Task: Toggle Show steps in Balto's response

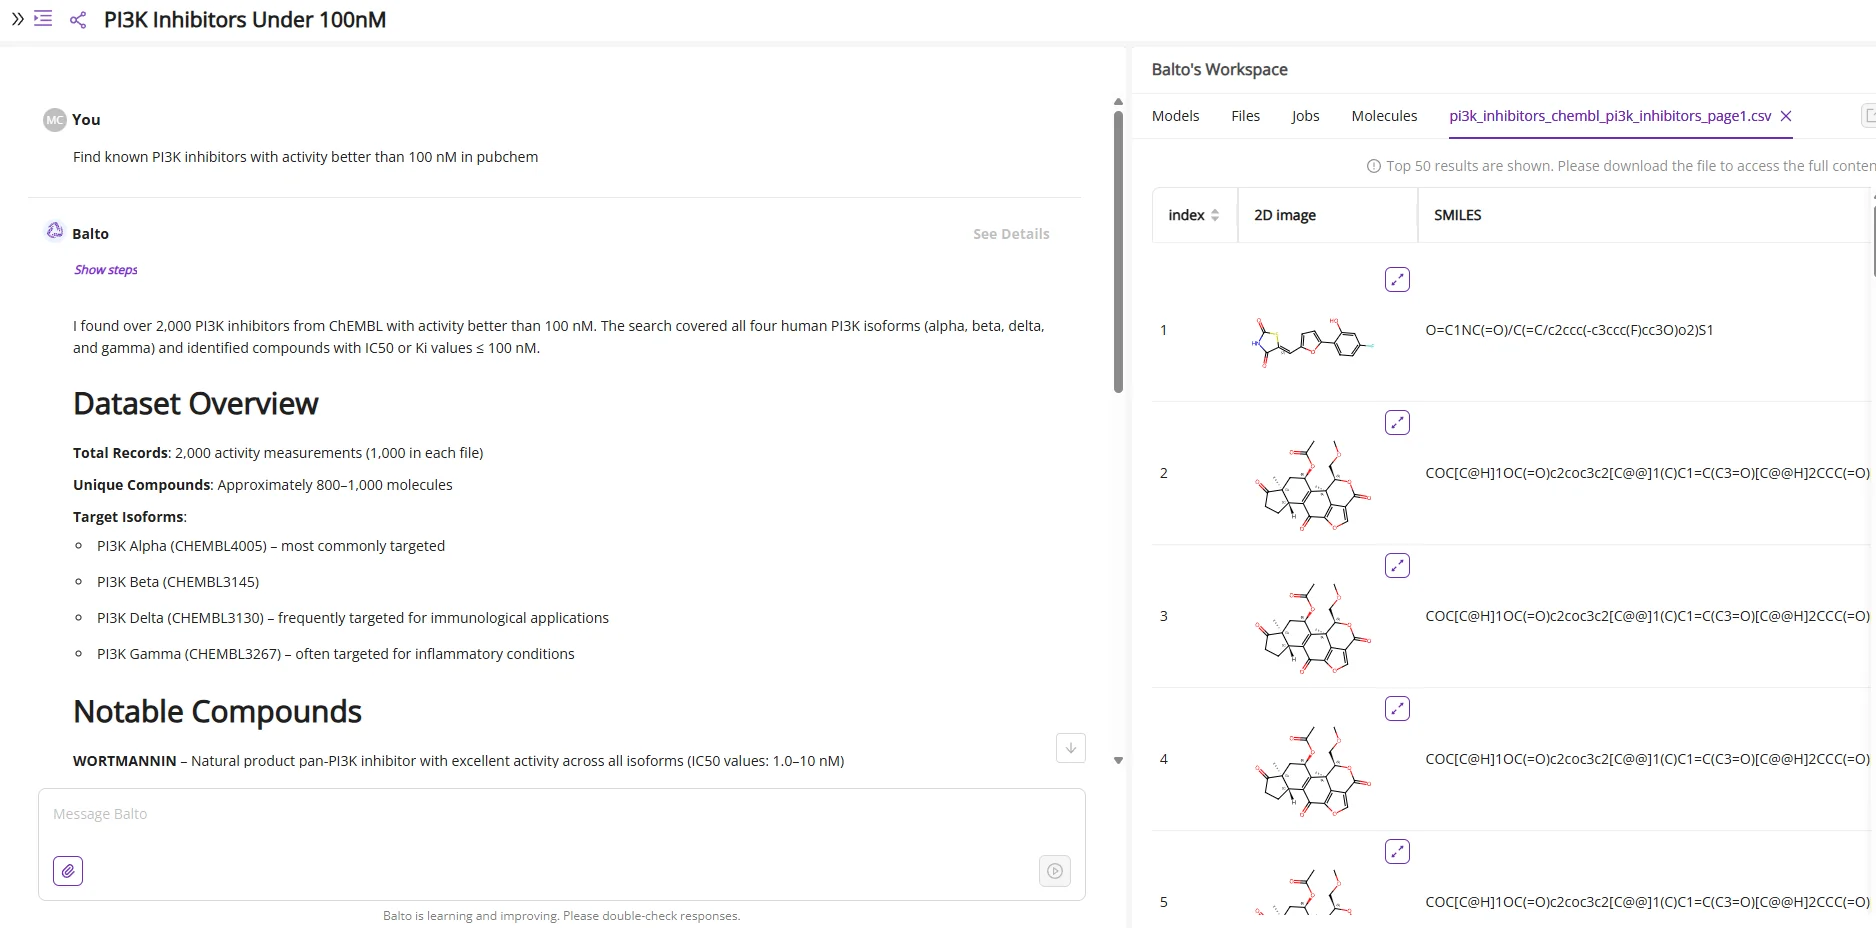Action: click(105, 269)
